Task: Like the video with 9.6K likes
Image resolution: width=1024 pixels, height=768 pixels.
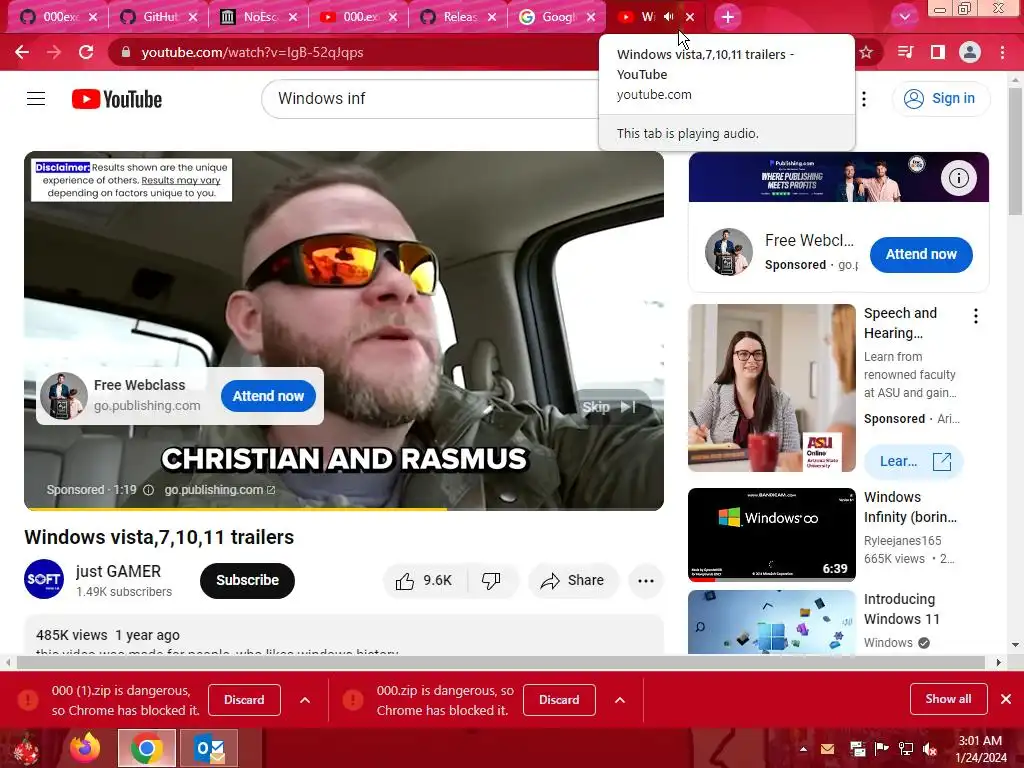Action: tap(424, 581)
